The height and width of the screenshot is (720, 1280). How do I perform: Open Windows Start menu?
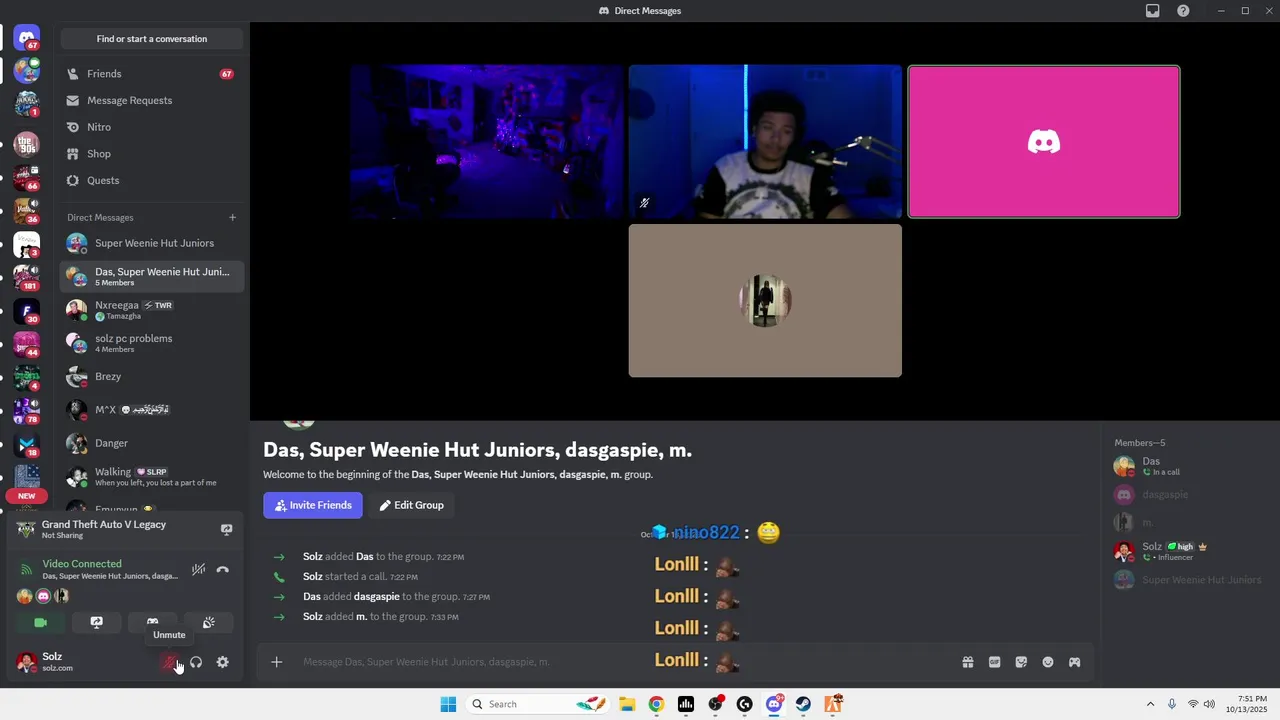(x=448, y=704)
